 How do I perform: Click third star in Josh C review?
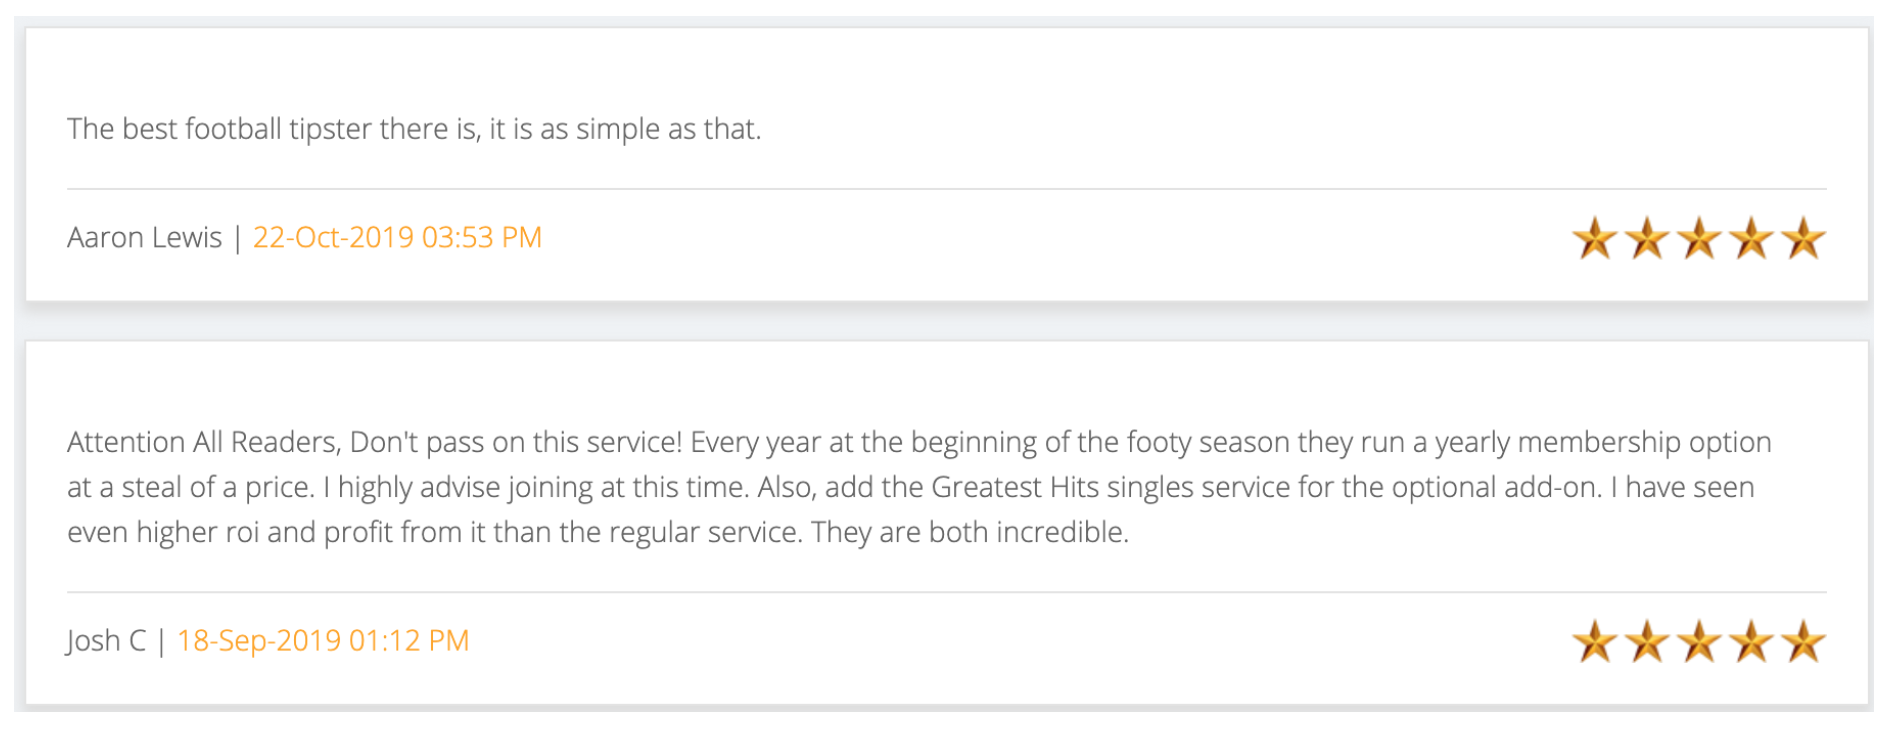[x=1699, y=642]
